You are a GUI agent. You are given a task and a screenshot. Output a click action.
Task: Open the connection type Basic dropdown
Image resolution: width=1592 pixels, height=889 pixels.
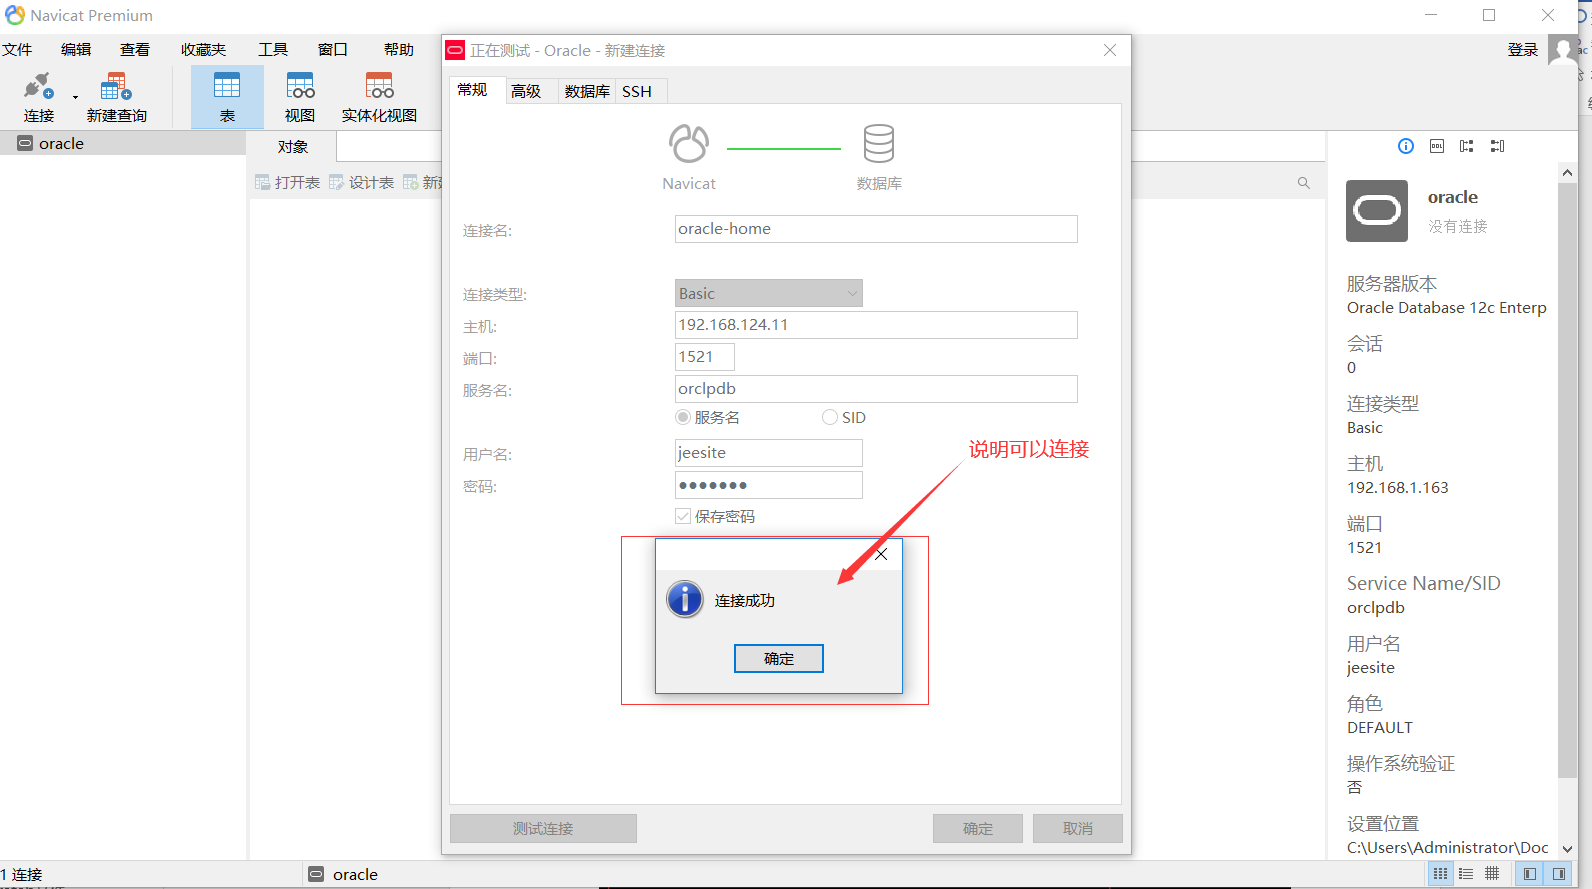tap(768, 293)
